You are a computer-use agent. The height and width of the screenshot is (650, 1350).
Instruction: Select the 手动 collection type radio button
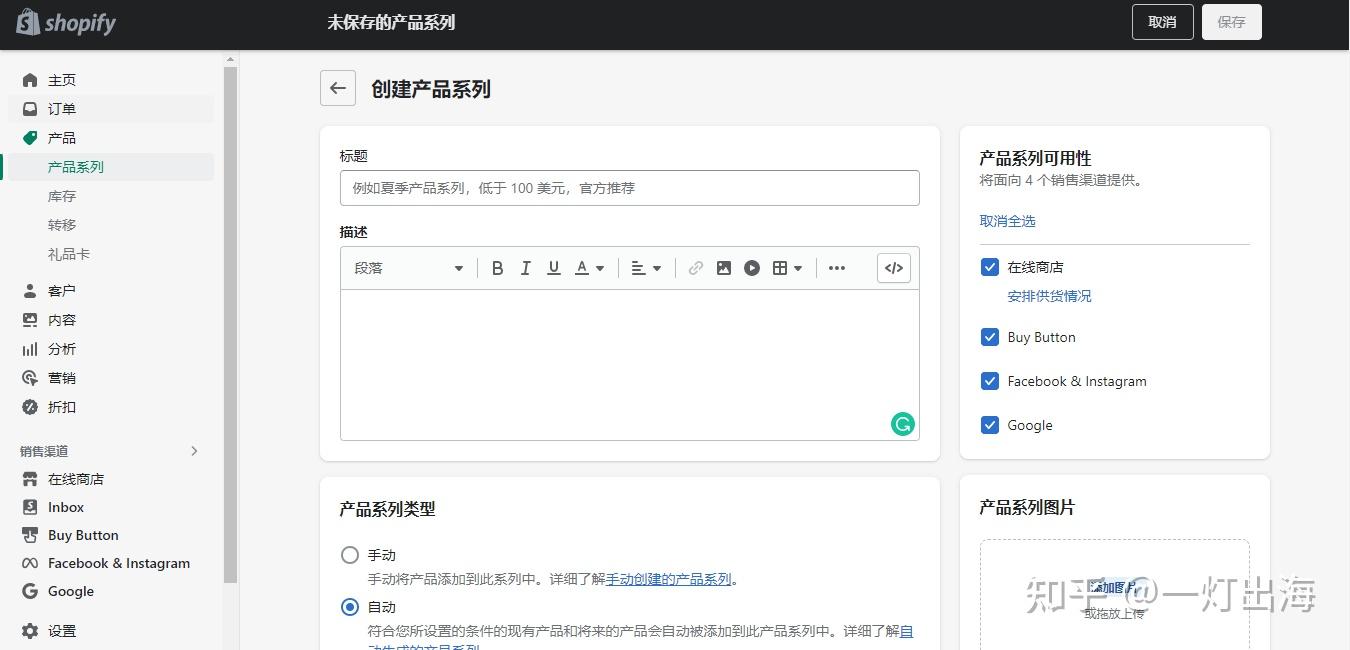350,555
